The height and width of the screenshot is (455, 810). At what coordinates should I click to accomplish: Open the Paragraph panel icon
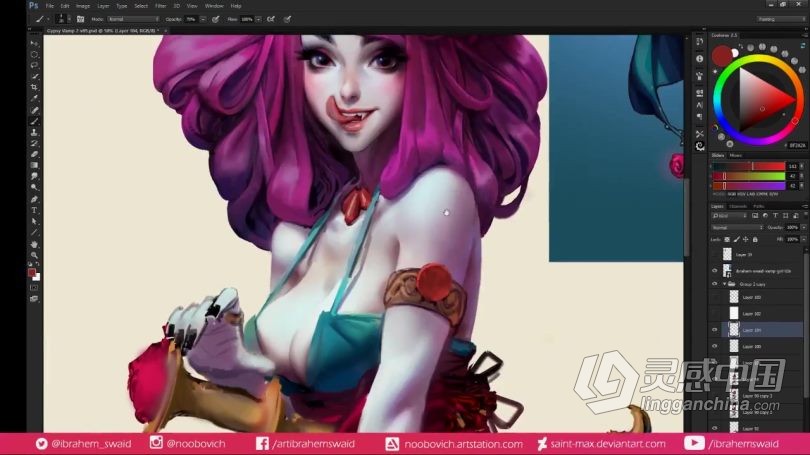click(699, 117)
